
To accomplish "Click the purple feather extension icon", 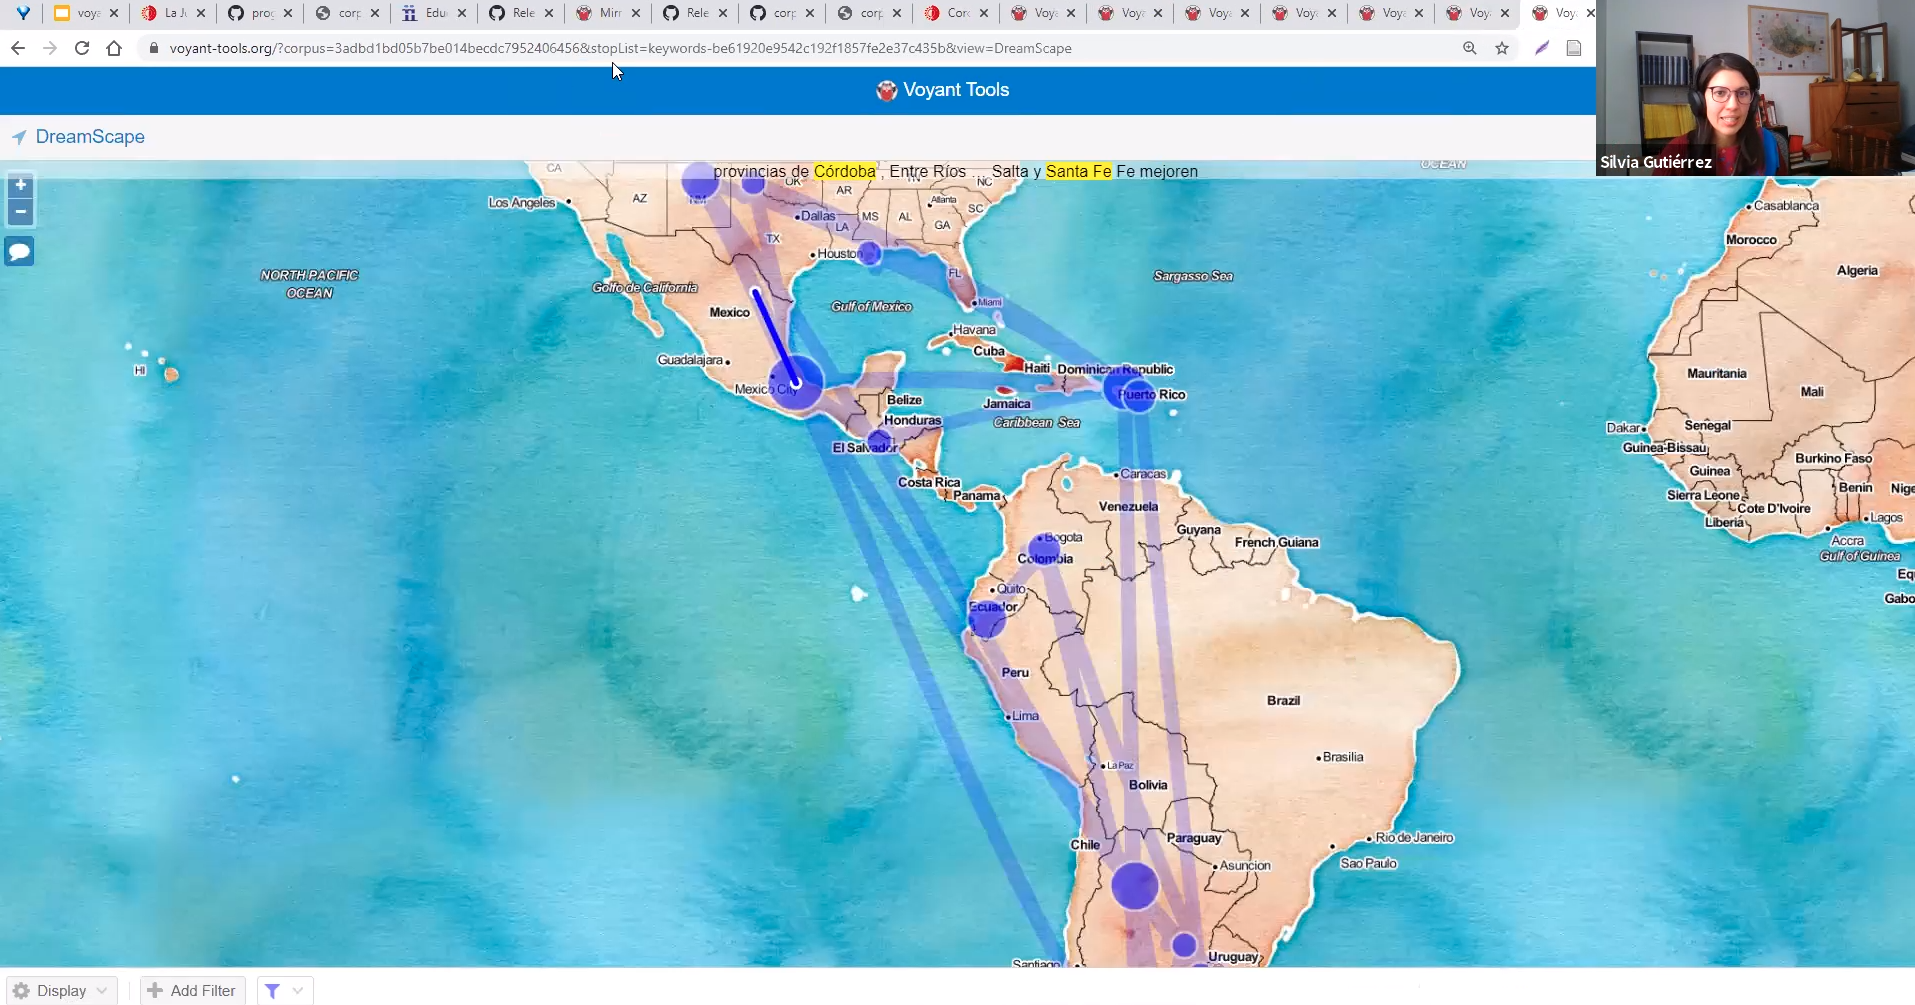I will coord(1542,48).
